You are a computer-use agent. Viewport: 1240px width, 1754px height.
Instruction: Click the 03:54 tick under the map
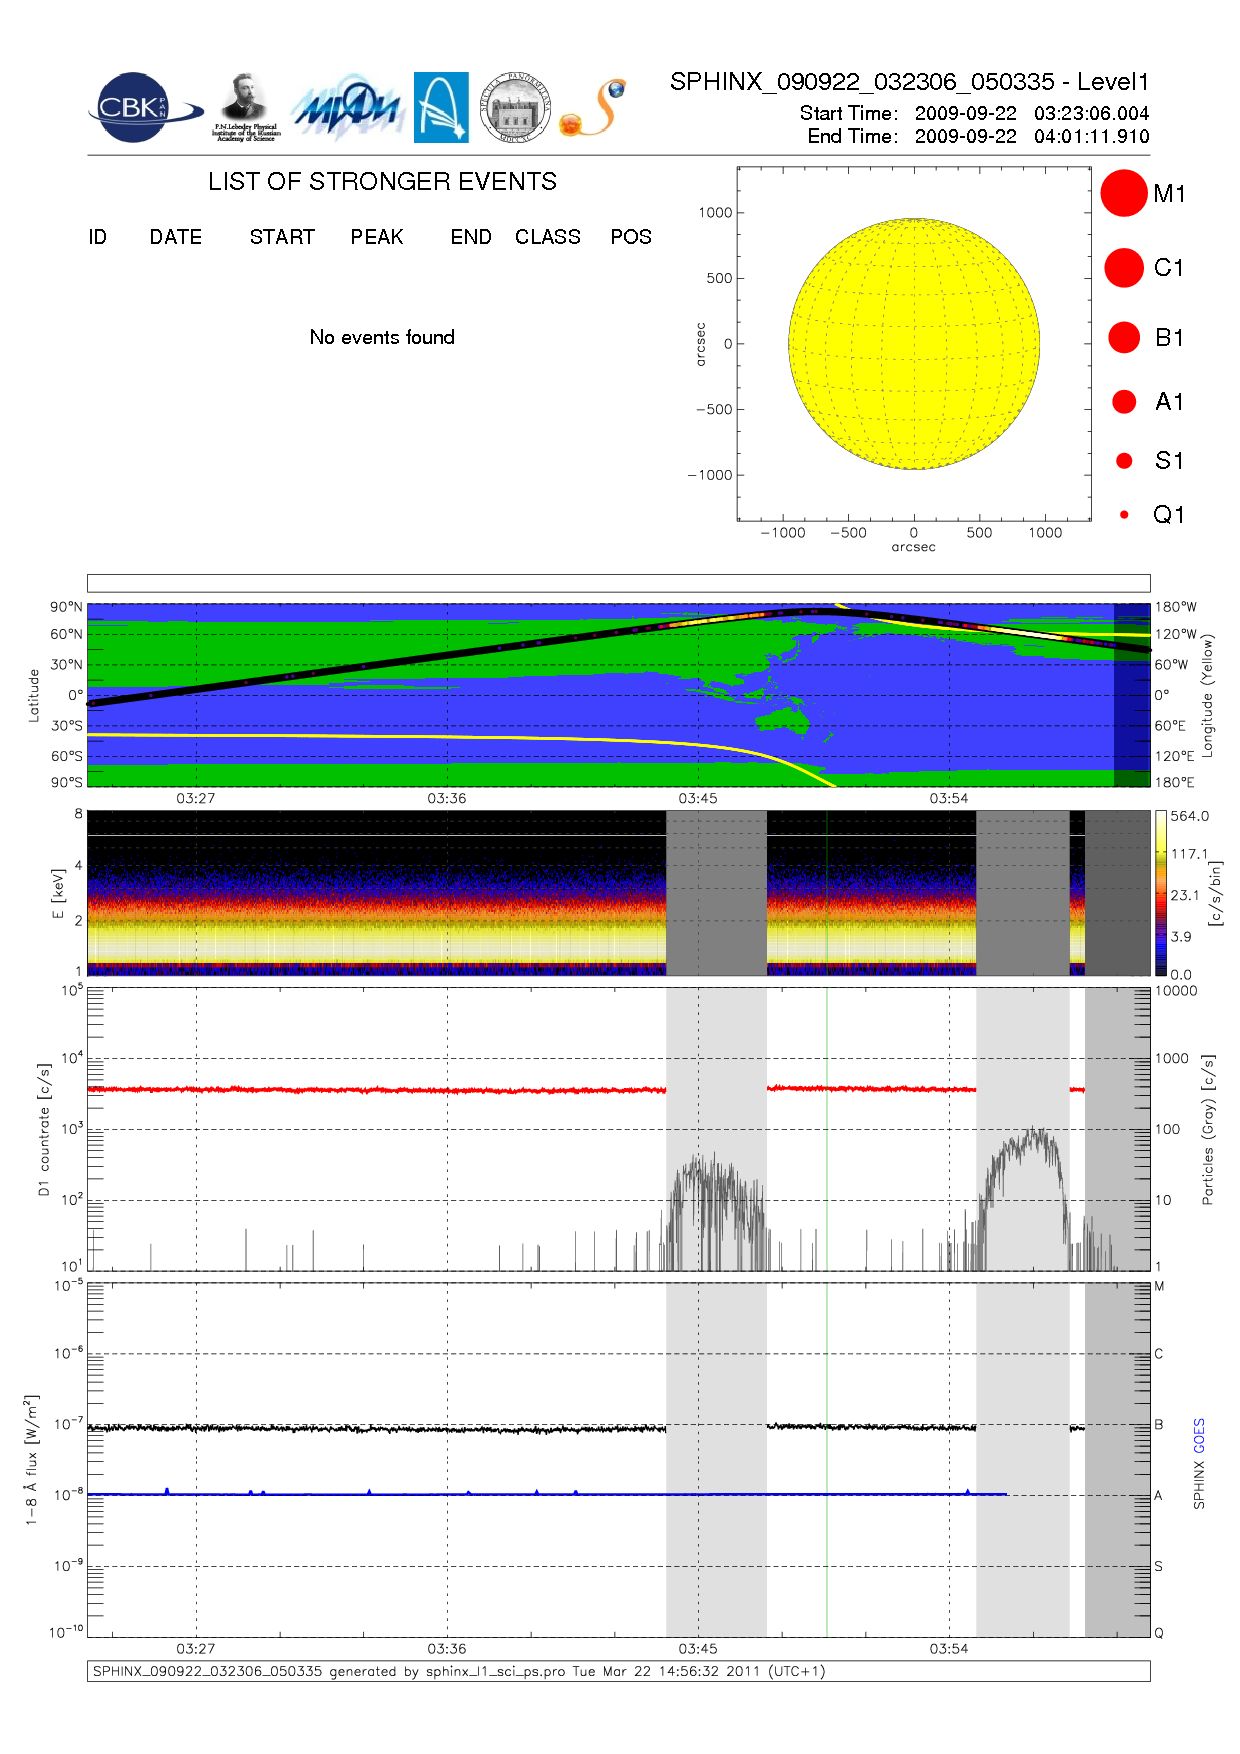(x=949, y=798)
